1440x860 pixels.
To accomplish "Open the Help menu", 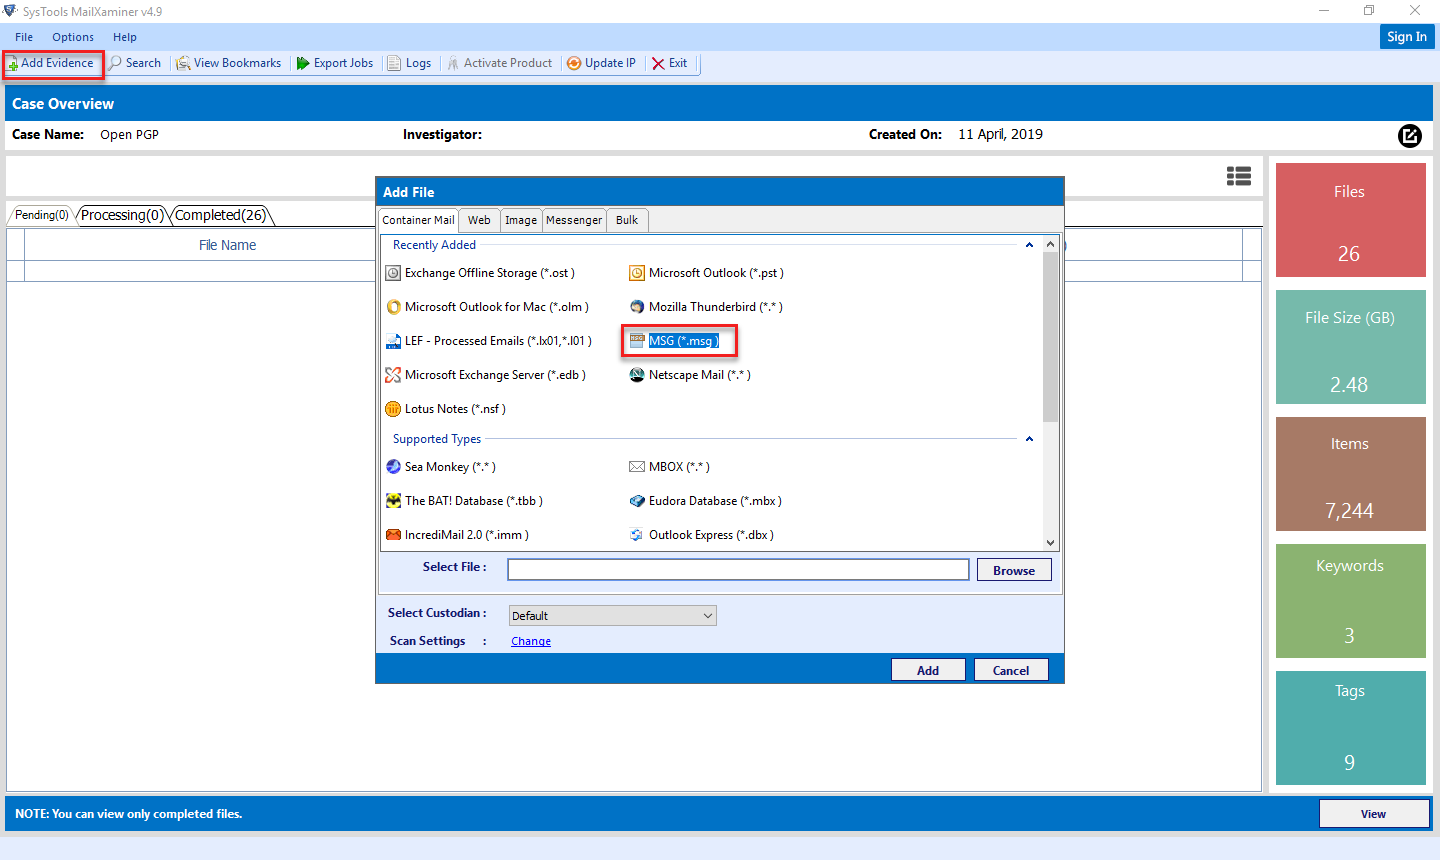I will [125, 37].
